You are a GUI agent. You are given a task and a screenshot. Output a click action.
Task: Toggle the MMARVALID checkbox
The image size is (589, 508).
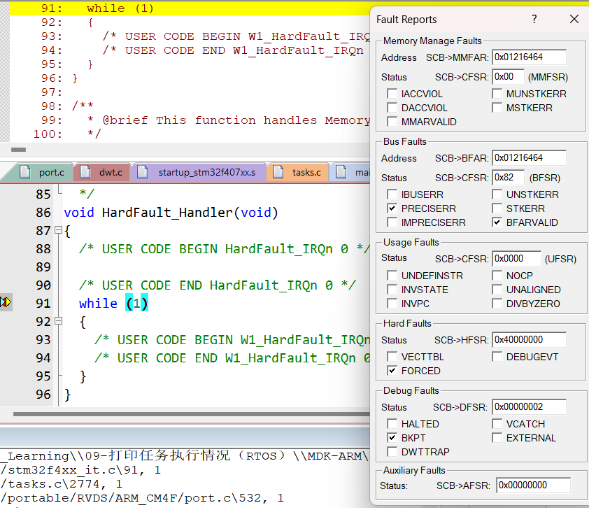point(392,121)
